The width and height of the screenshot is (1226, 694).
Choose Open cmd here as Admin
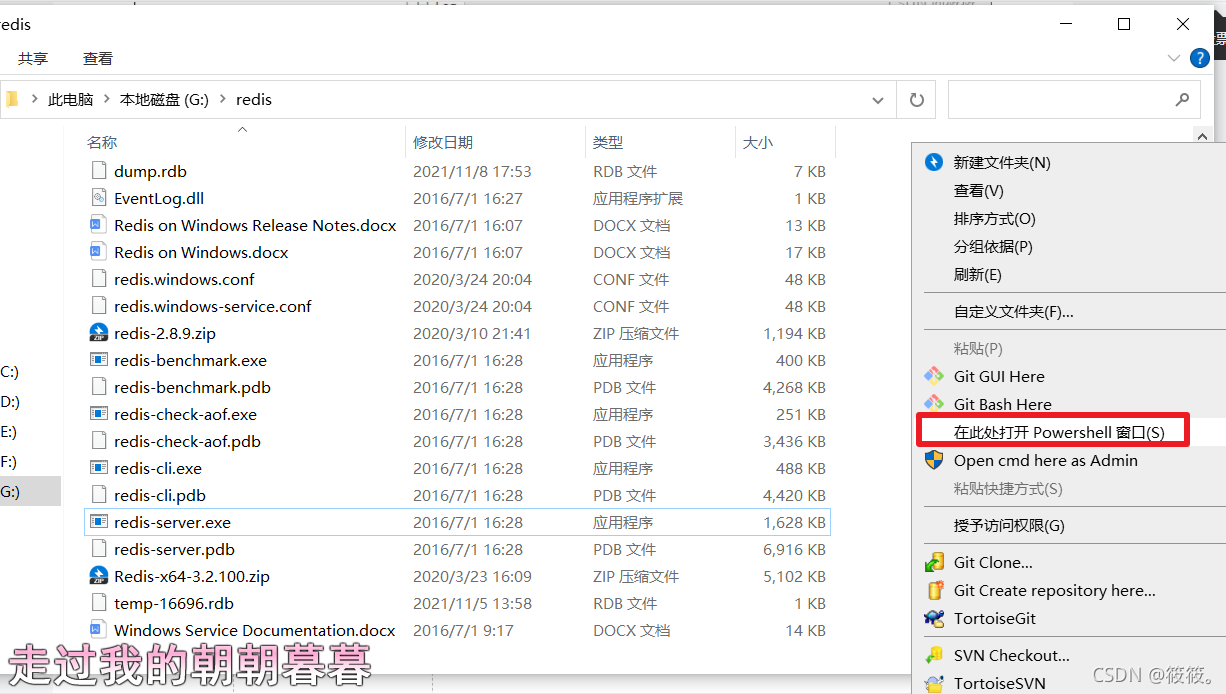click(x=1046, y=460)
